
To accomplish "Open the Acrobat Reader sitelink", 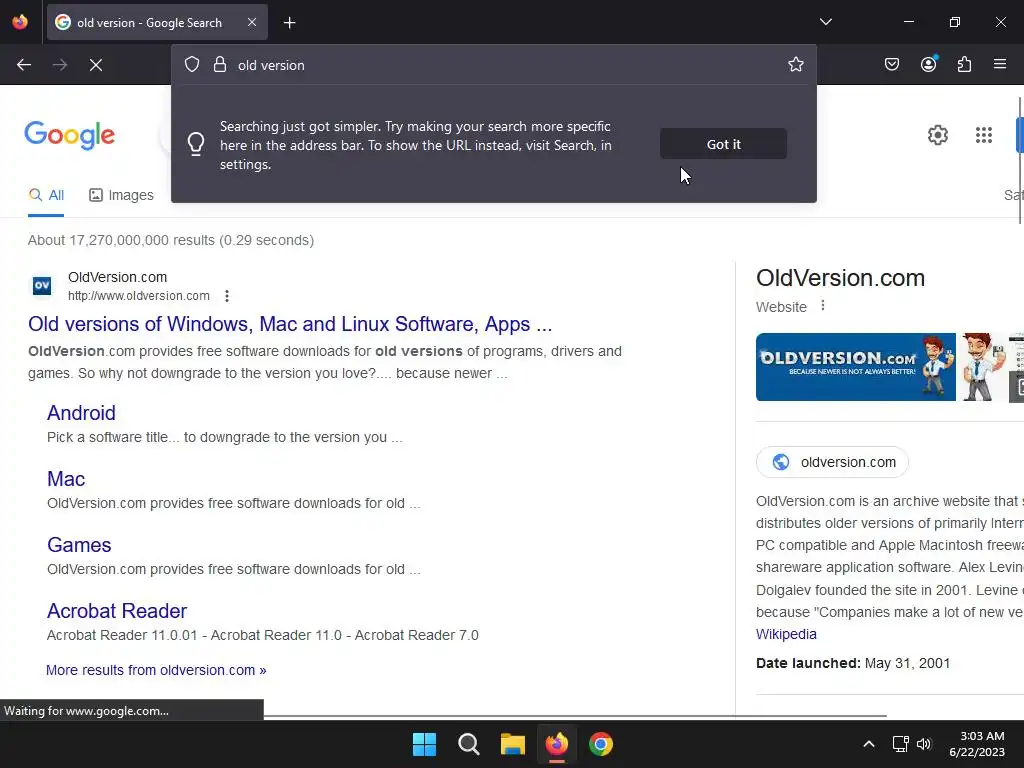I will pyautogui.click(x=117, y=611).
